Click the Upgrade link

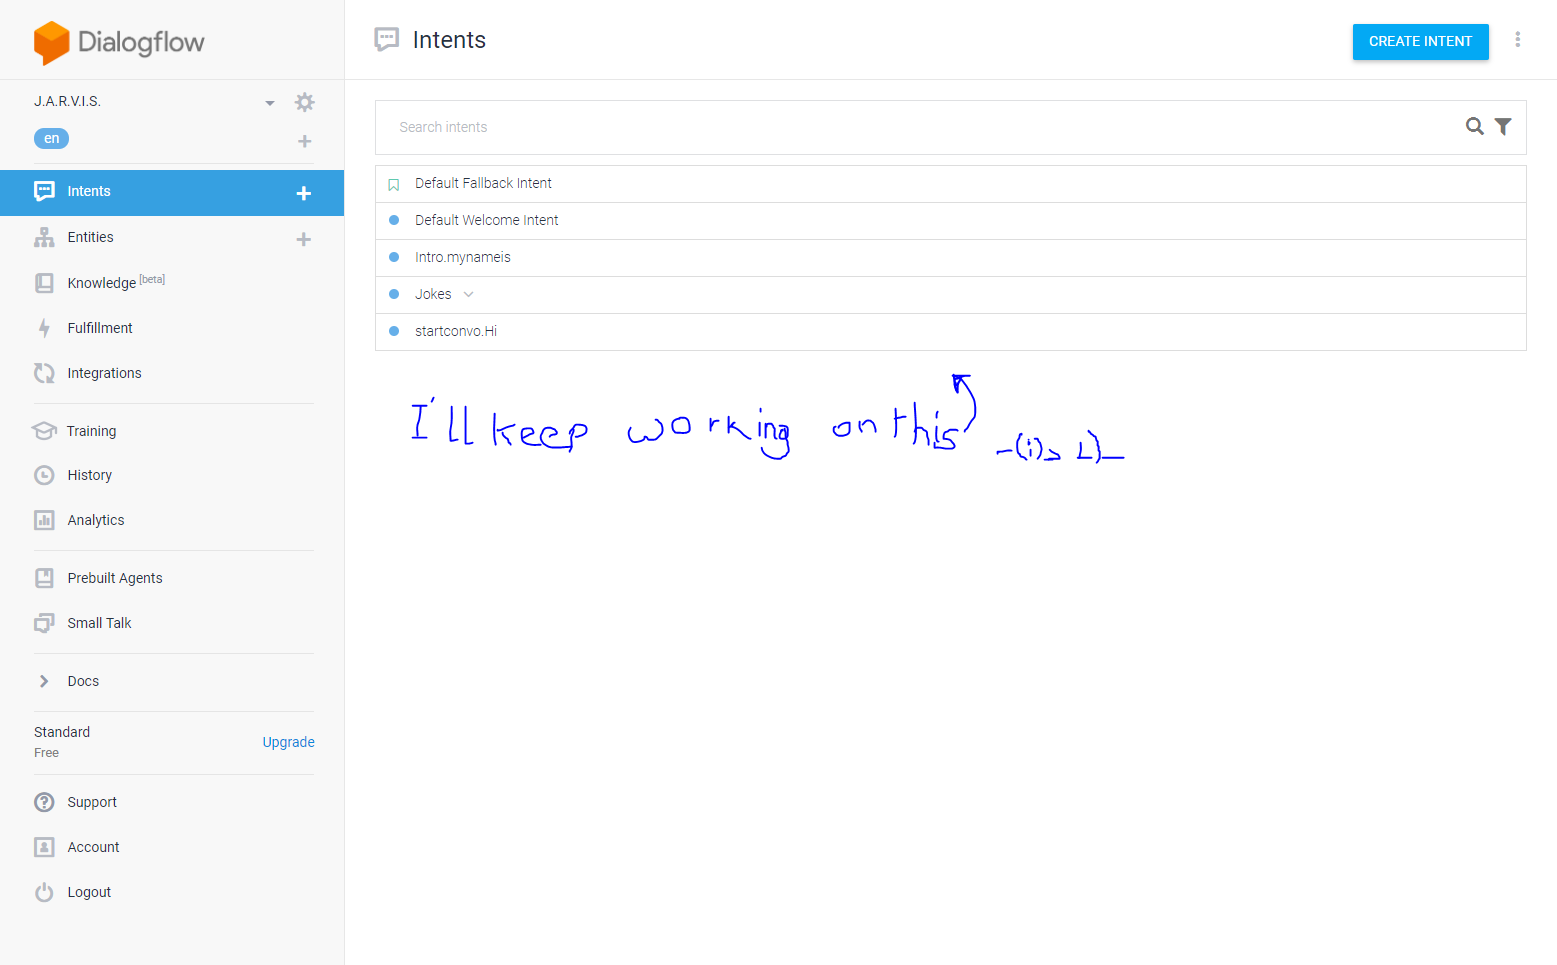pyautogui.click(x=288, y=741)
